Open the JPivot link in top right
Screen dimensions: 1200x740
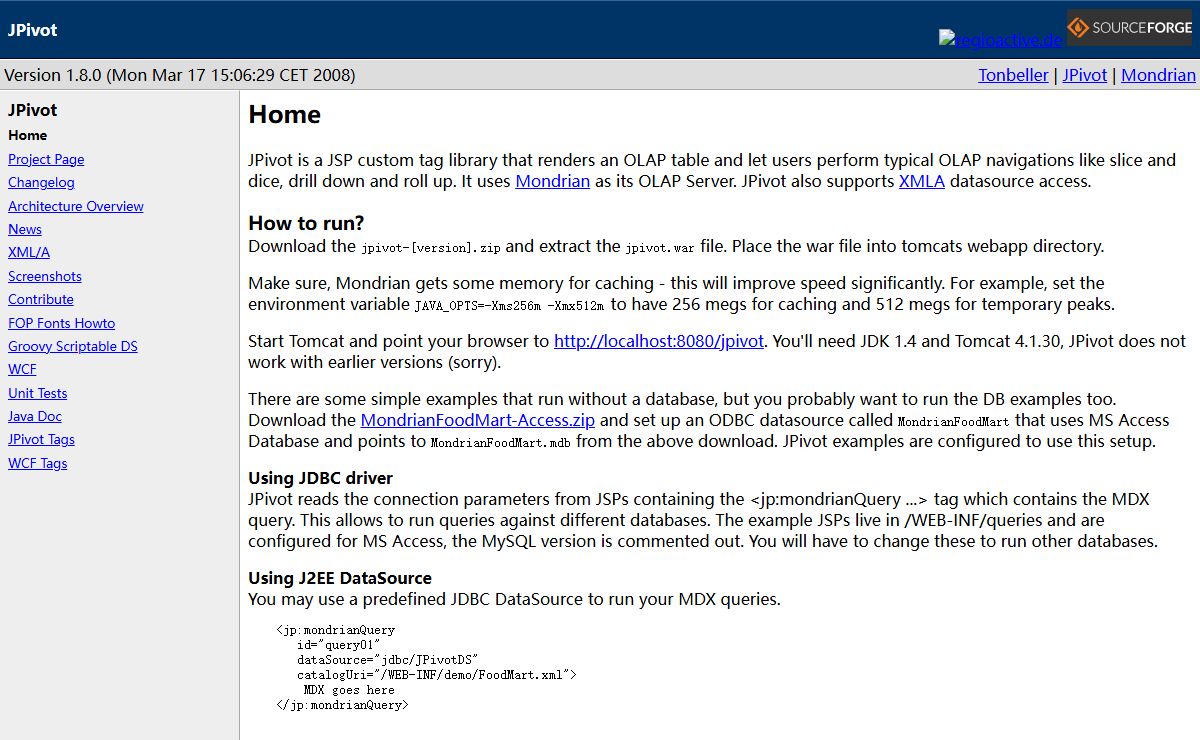1085,75
